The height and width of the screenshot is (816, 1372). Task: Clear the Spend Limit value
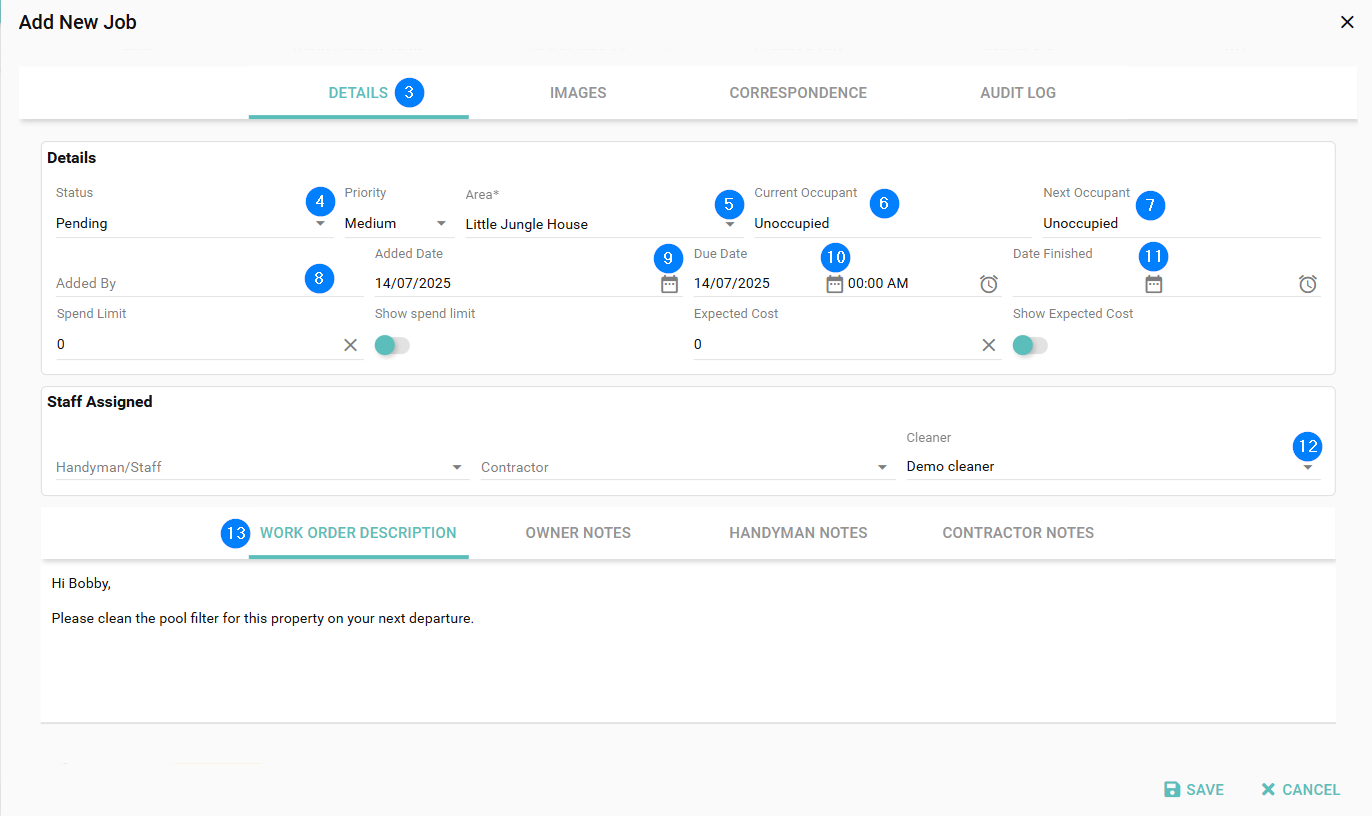350,345
